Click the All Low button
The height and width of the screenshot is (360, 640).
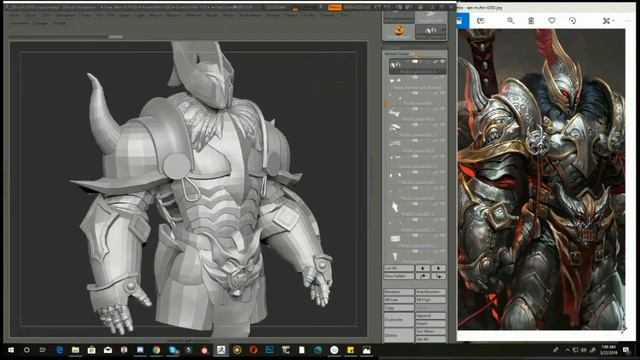pos(399,300)
